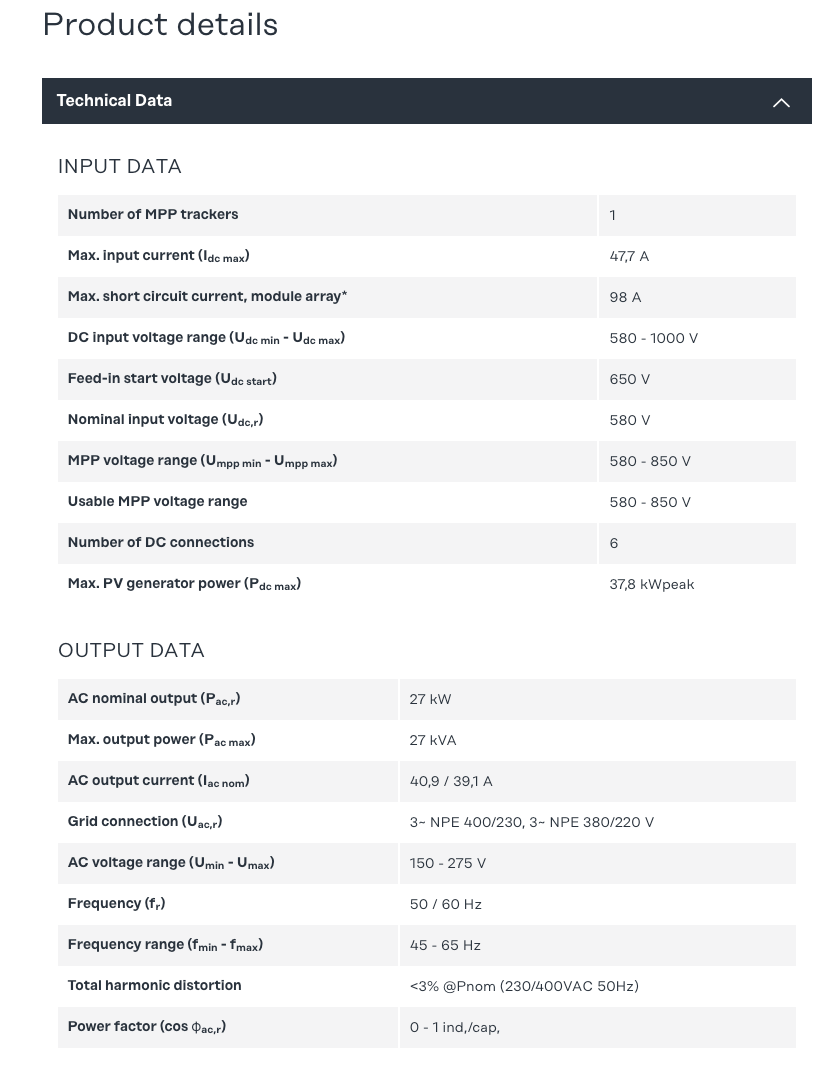Click the Nominal input voltage row label

[165, 420]
